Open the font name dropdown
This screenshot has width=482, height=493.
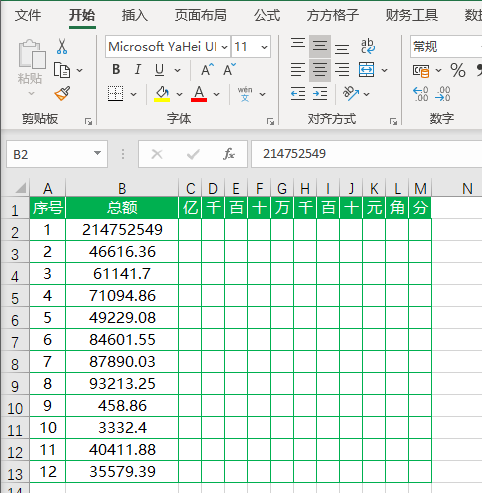(x=225, y=47)
